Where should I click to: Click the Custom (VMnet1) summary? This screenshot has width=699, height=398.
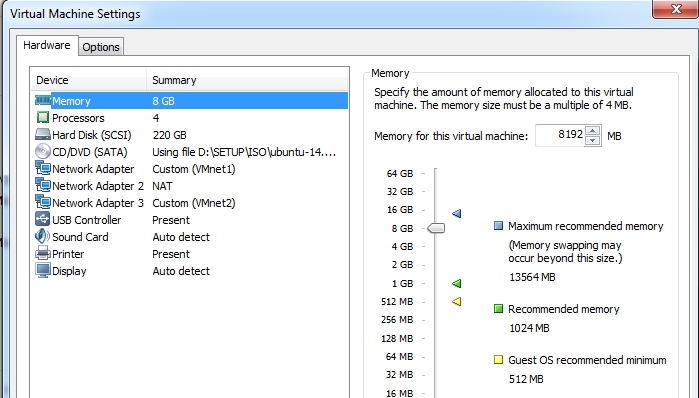pyautogui.click(x=193, y=169)
